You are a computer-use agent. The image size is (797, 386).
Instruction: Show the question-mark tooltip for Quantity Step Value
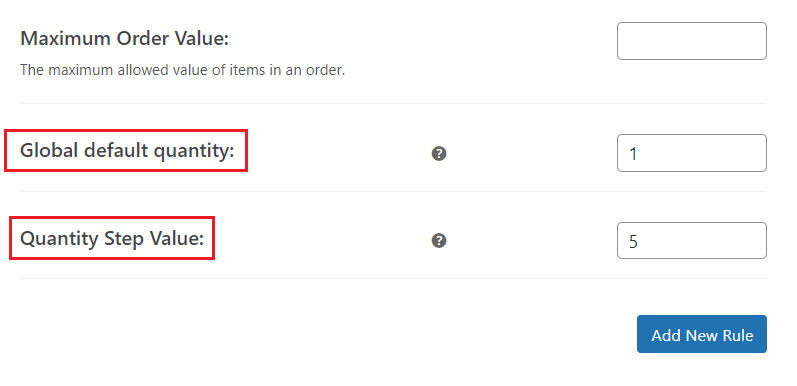tap(439, 241)
